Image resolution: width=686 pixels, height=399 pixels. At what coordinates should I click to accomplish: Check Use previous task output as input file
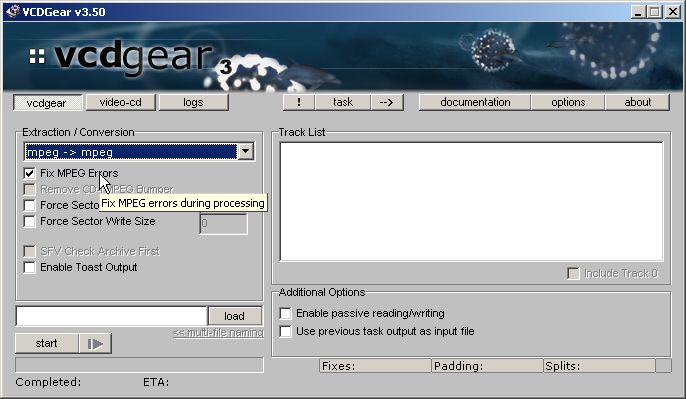coord(285,331)
